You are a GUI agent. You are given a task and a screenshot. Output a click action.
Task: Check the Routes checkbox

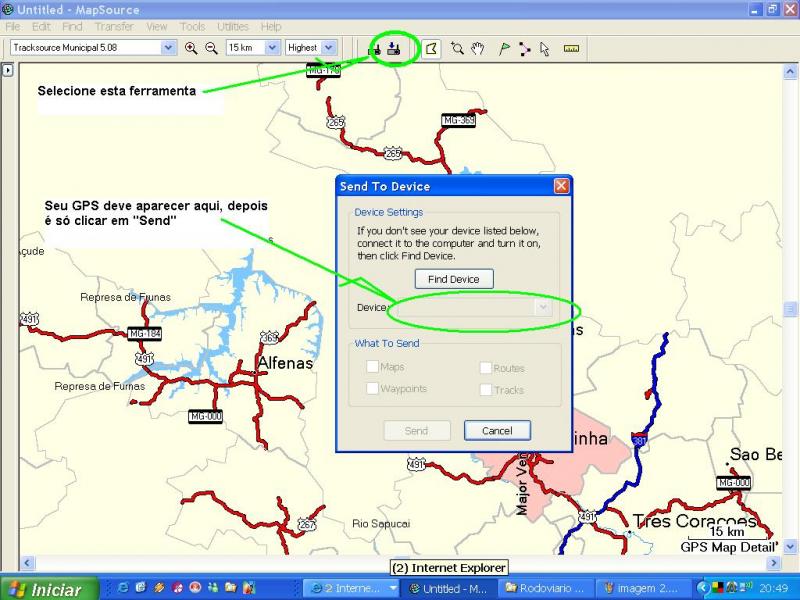pyautogui.click(x=486, y=368)
